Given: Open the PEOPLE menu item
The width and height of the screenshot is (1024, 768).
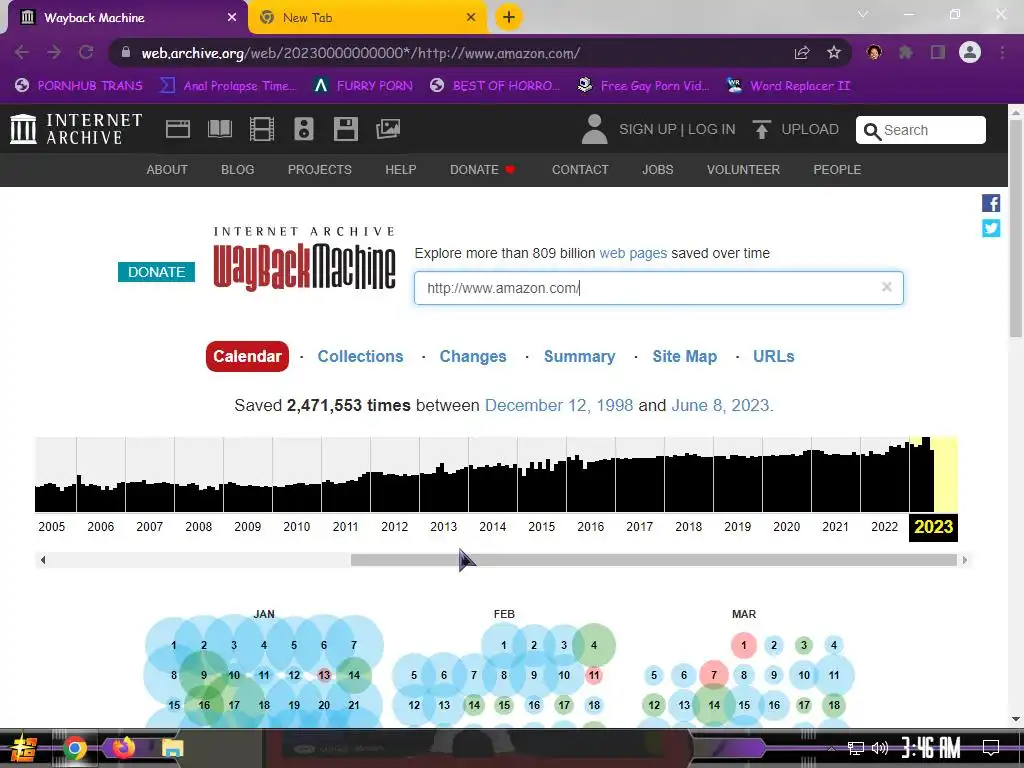Looking at the screenshot, I should point(837,169).
